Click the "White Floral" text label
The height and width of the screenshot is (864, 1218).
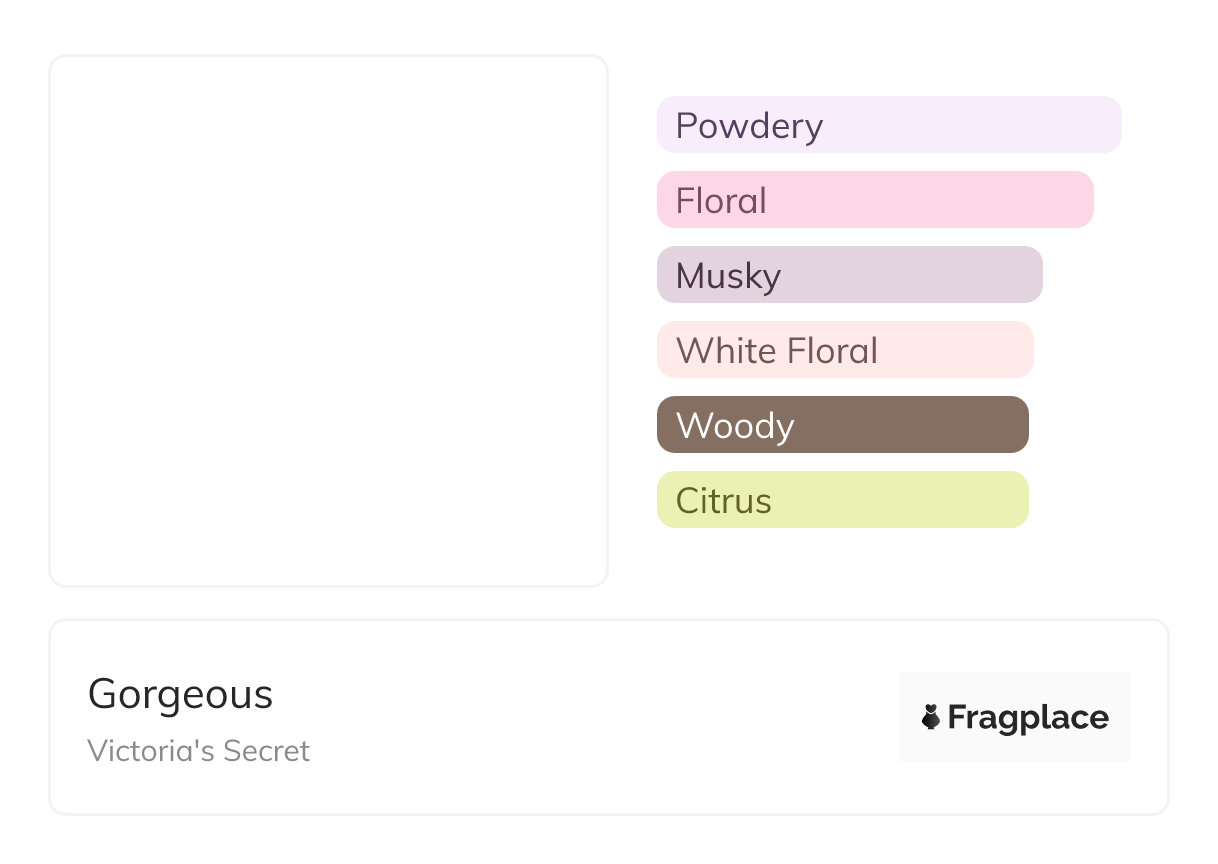[777, 351]
